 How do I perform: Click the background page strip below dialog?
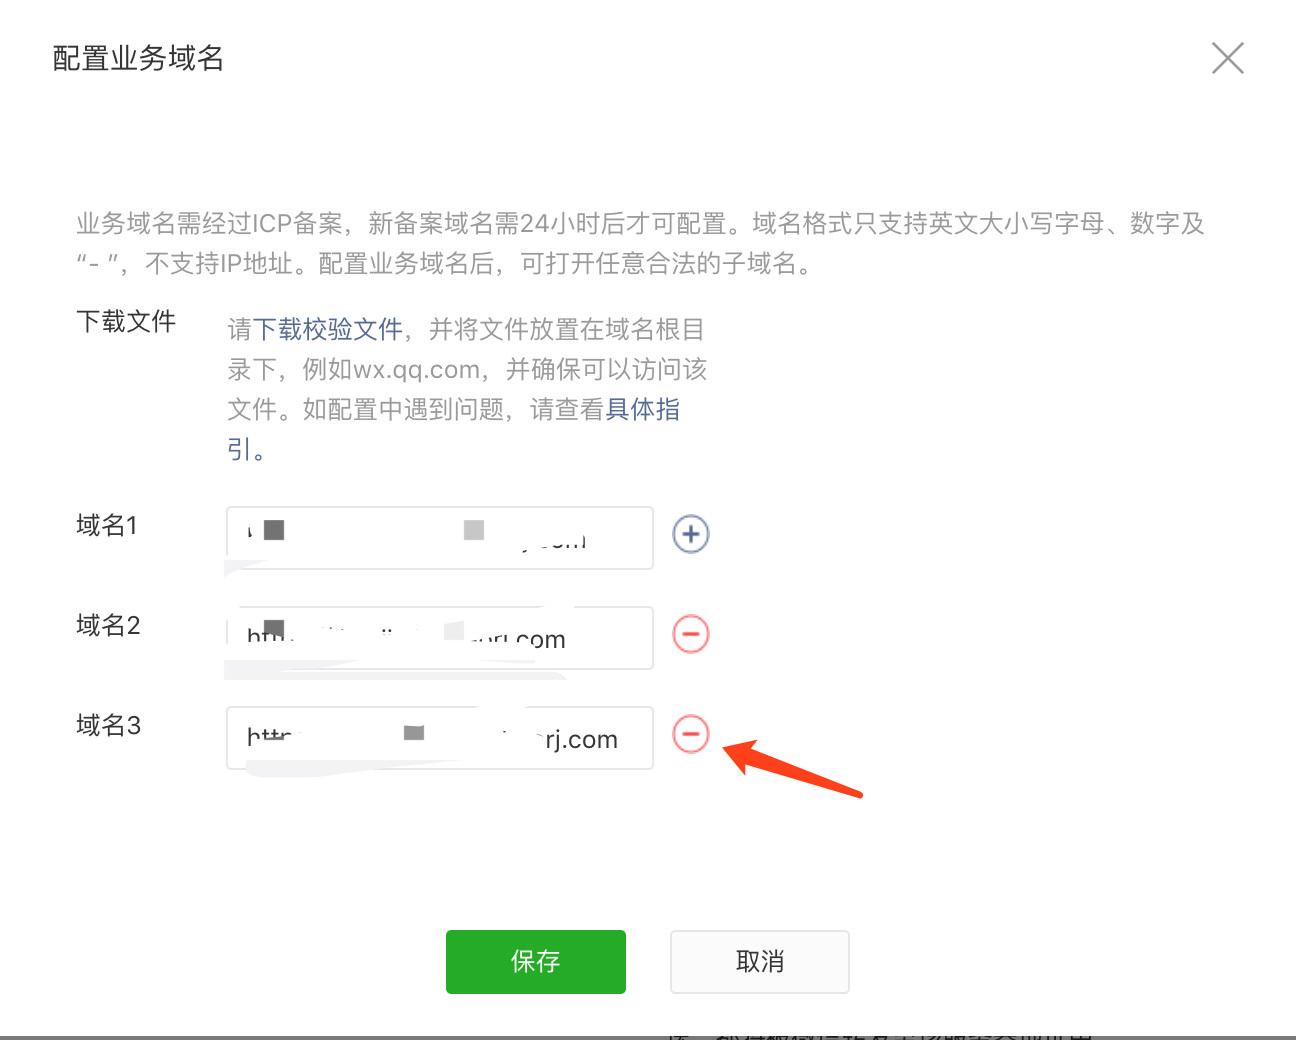point(648,1037)
